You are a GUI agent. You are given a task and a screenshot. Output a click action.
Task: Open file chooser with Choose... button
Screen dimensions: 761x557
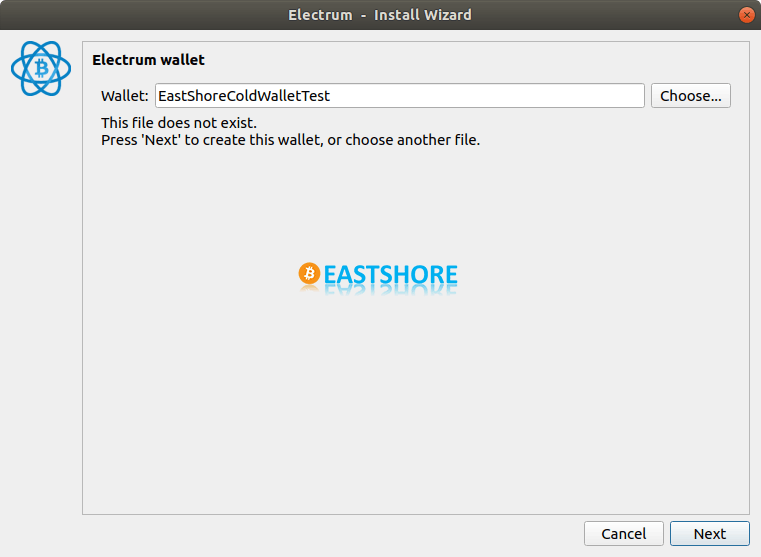tap(690, 96)
